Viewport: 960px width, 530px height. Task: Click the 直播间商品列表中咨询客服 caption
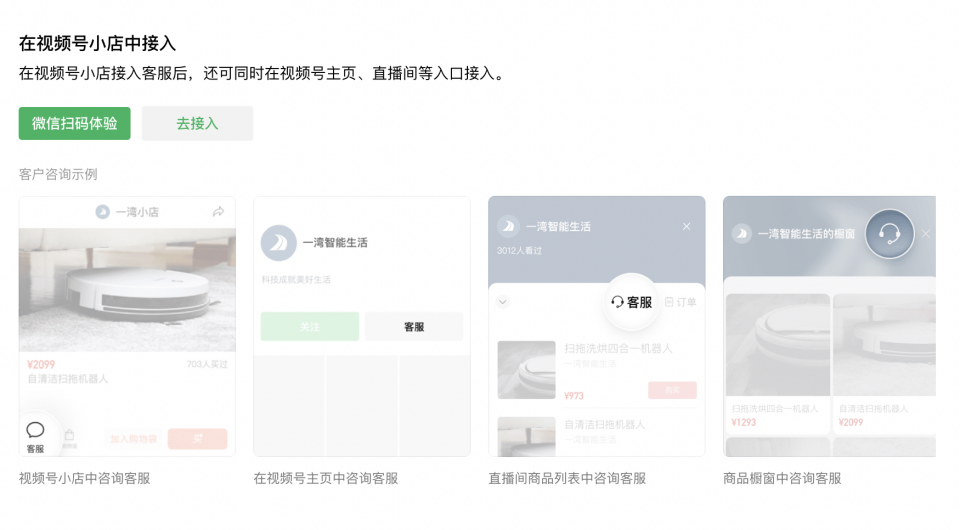567,479
